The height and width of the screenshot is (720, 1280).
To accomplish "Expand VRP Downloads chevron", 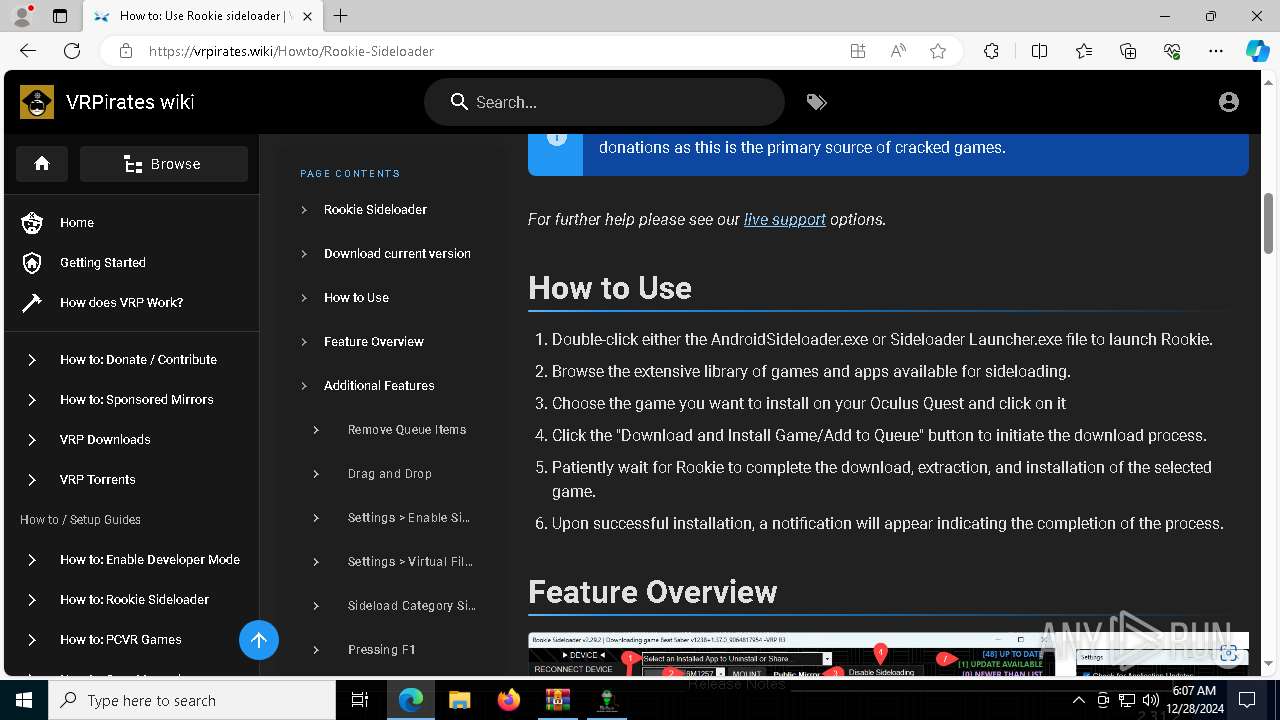I will (x=32, y=439).
